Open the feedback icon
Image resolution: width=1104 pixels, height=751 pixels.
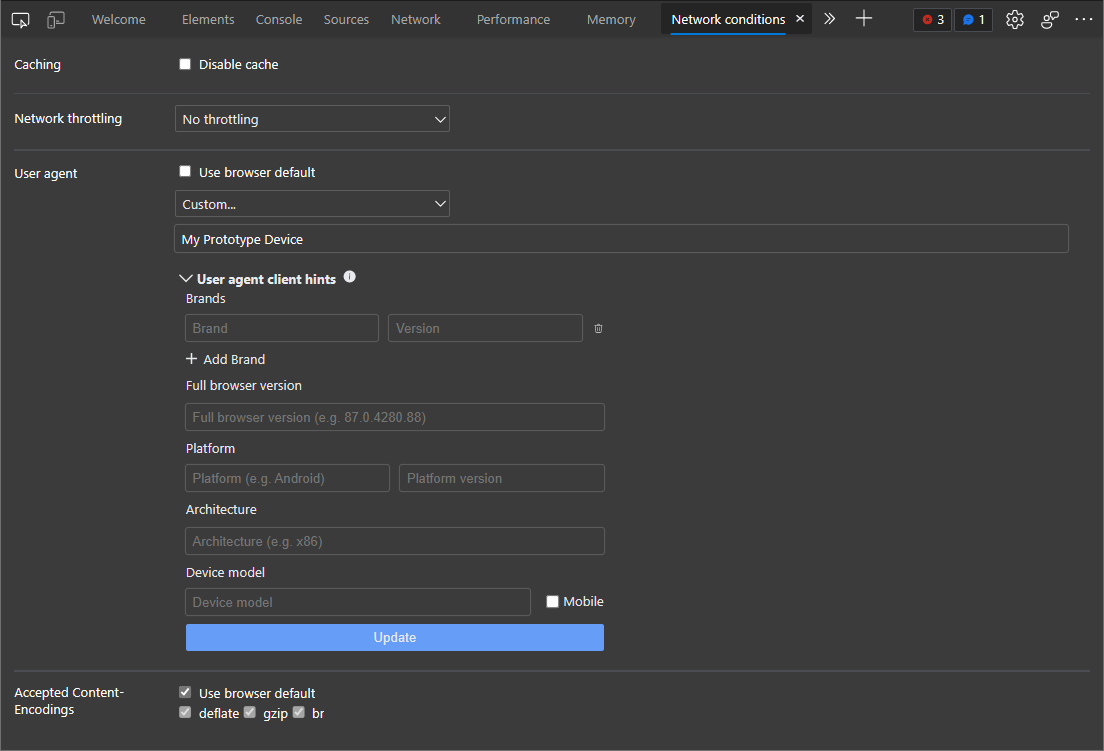(1049, 19)
